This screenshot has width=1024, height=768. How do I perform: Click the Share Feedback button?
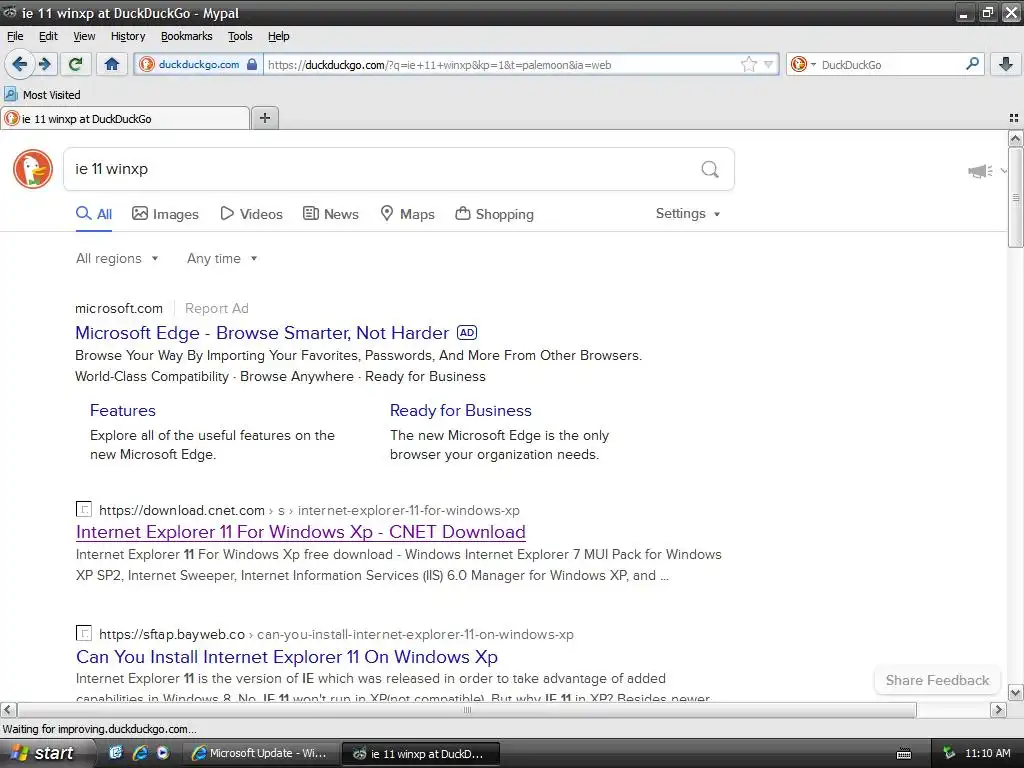tap(937, 680)
